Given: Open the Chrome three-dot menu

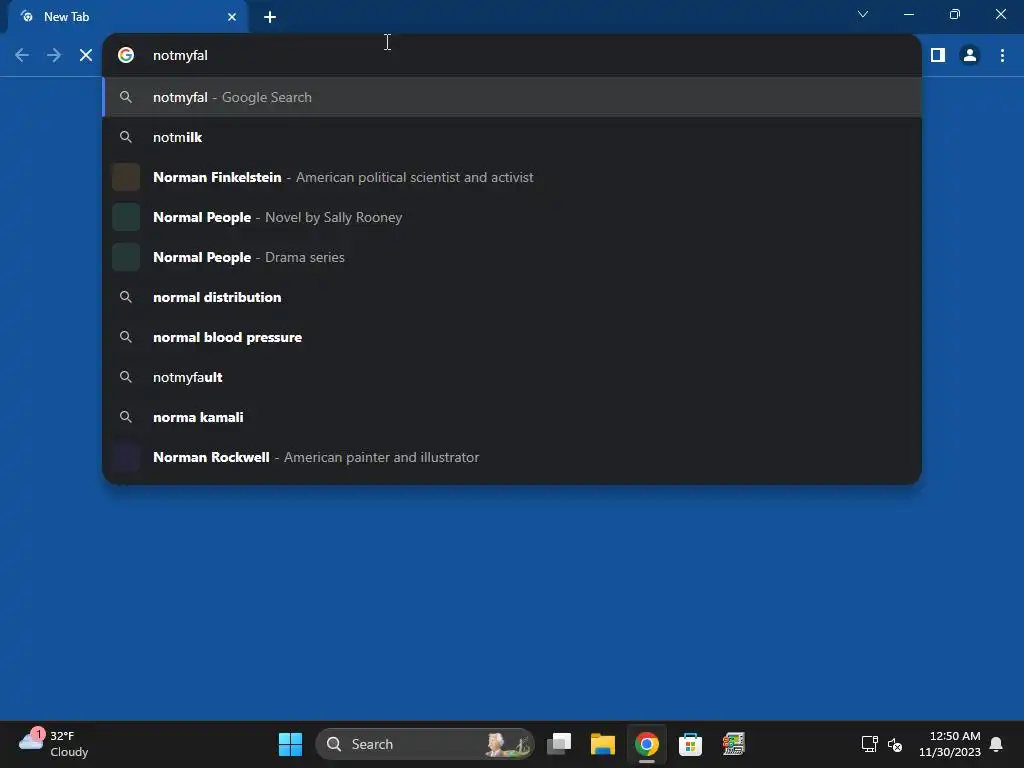Looking at the screenshot, I should click(x=1002, y=56).
